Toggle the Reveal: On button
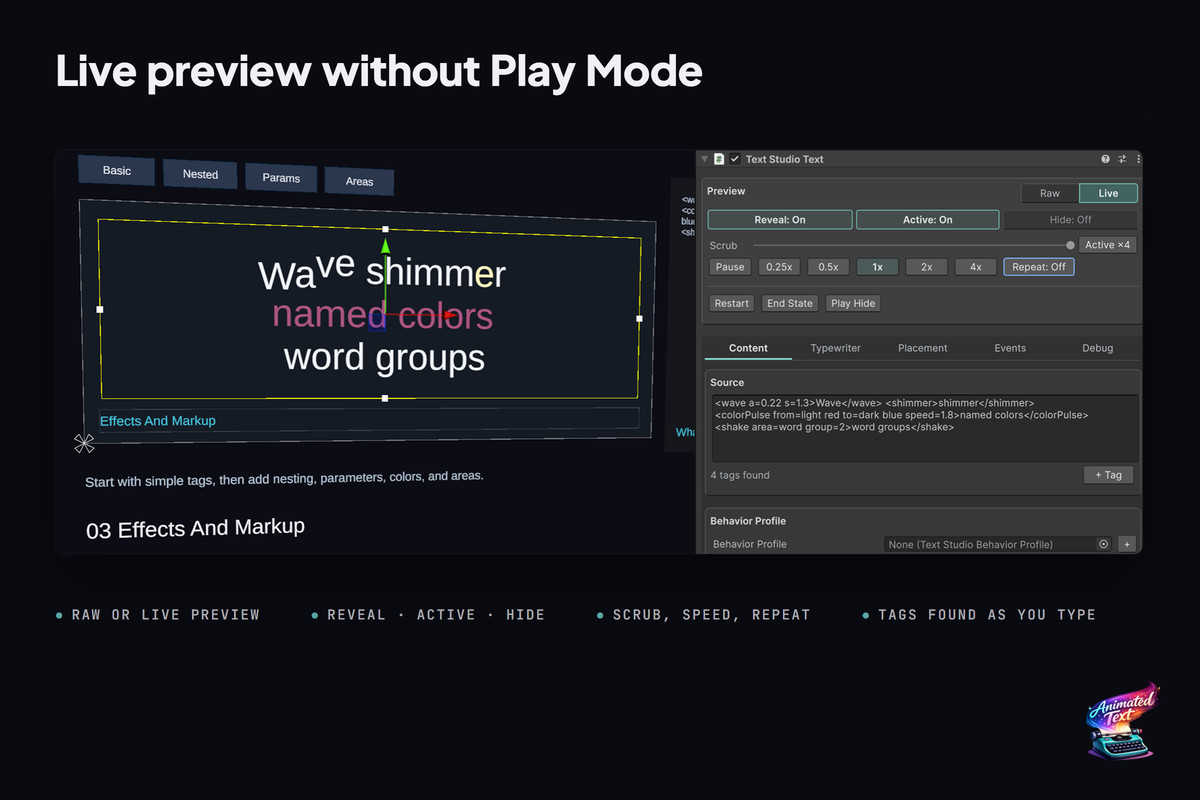The width and height of the screenshot is (1200, 800). (780, 220)
